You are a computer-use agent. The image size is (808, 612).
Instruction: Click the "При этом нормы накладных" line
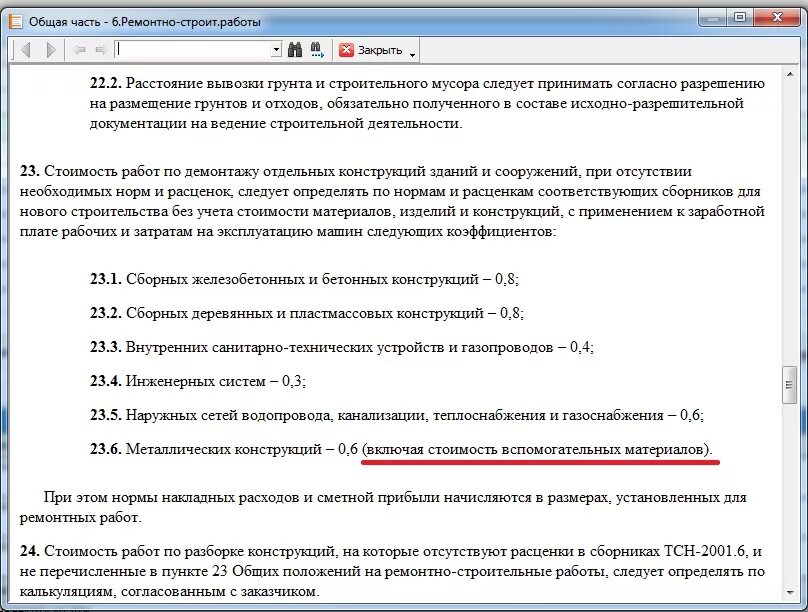[395, 497]
